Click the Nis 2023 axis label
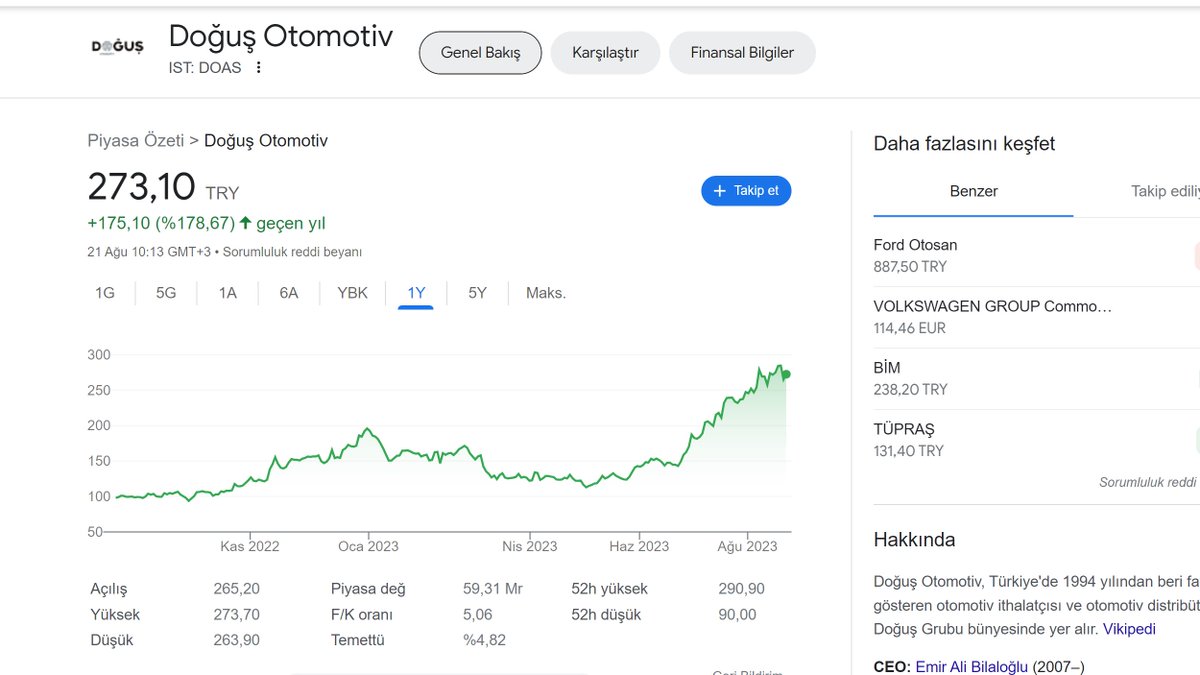 click(529, 546)
